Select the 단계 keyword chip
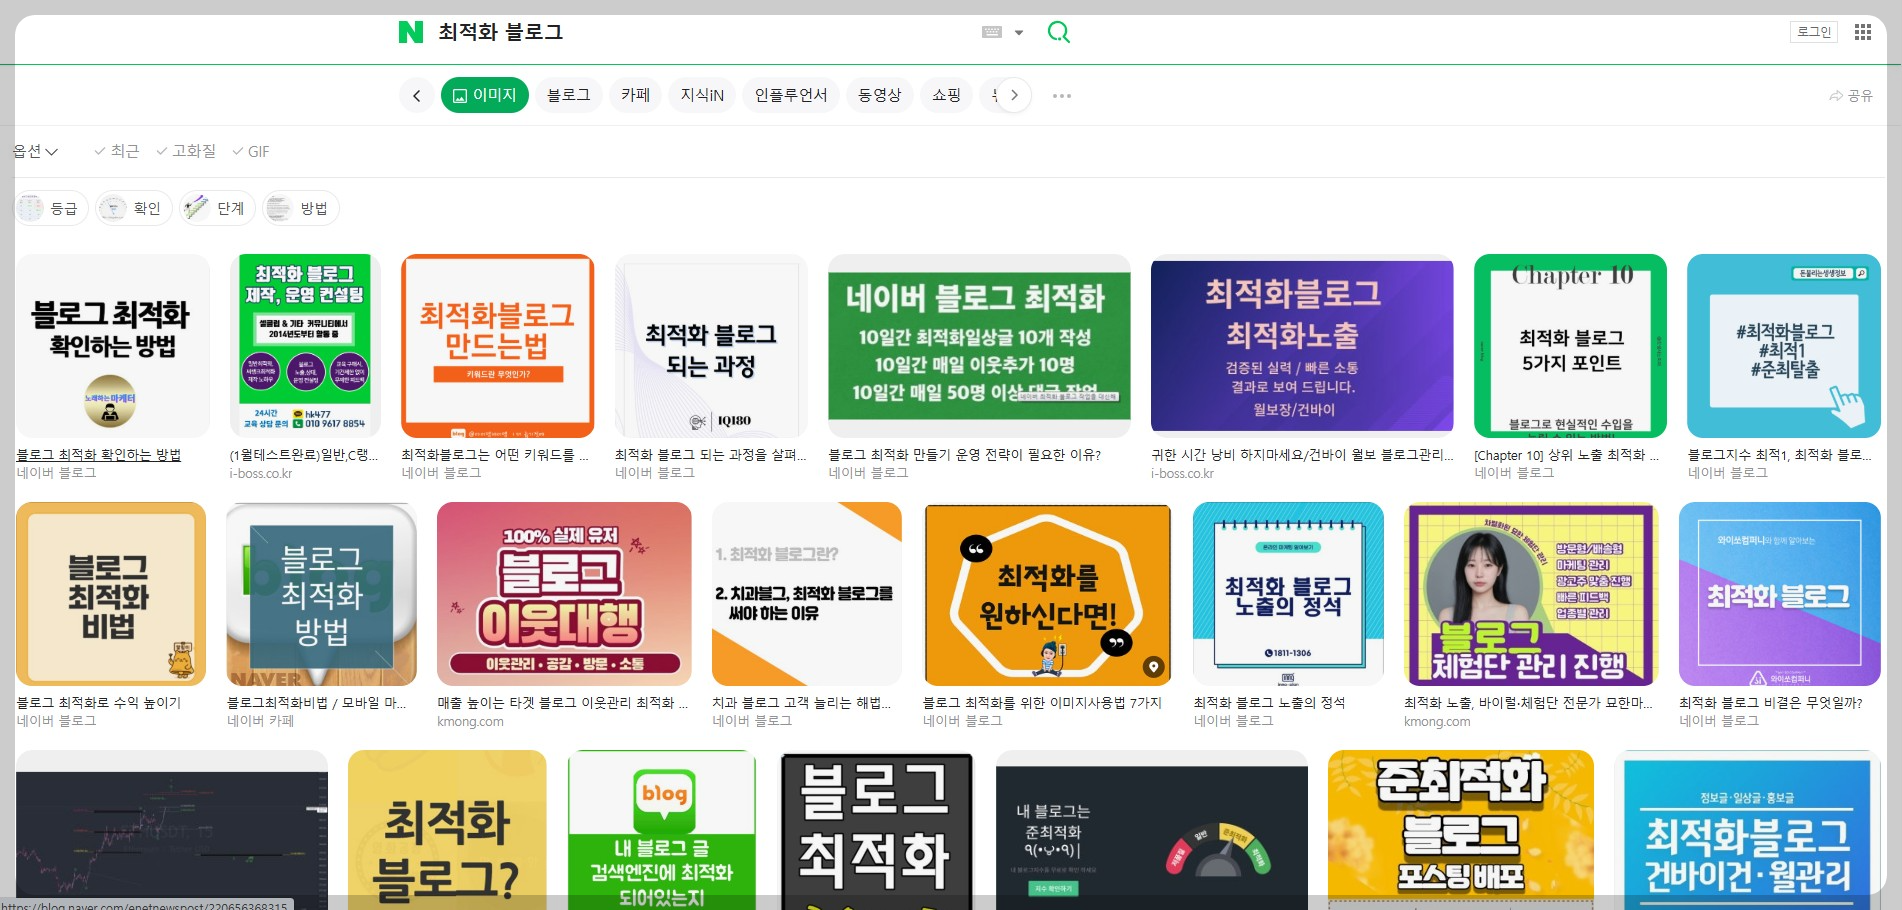Screen dimensions: 1902x910 coord(218,208)
